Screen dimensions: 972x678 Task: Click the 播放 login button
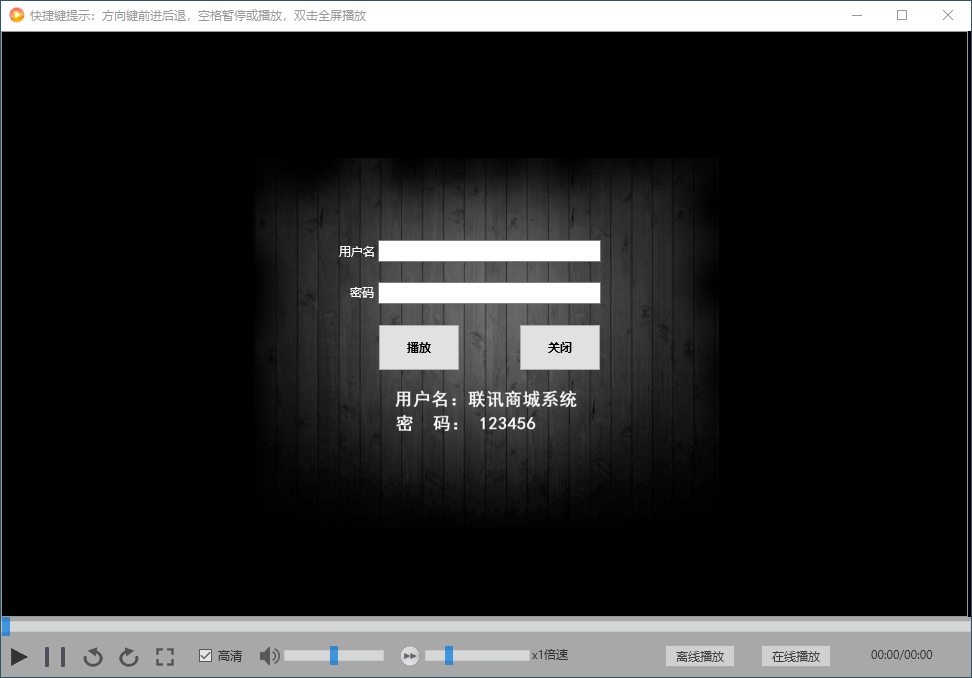coord(419,347)
